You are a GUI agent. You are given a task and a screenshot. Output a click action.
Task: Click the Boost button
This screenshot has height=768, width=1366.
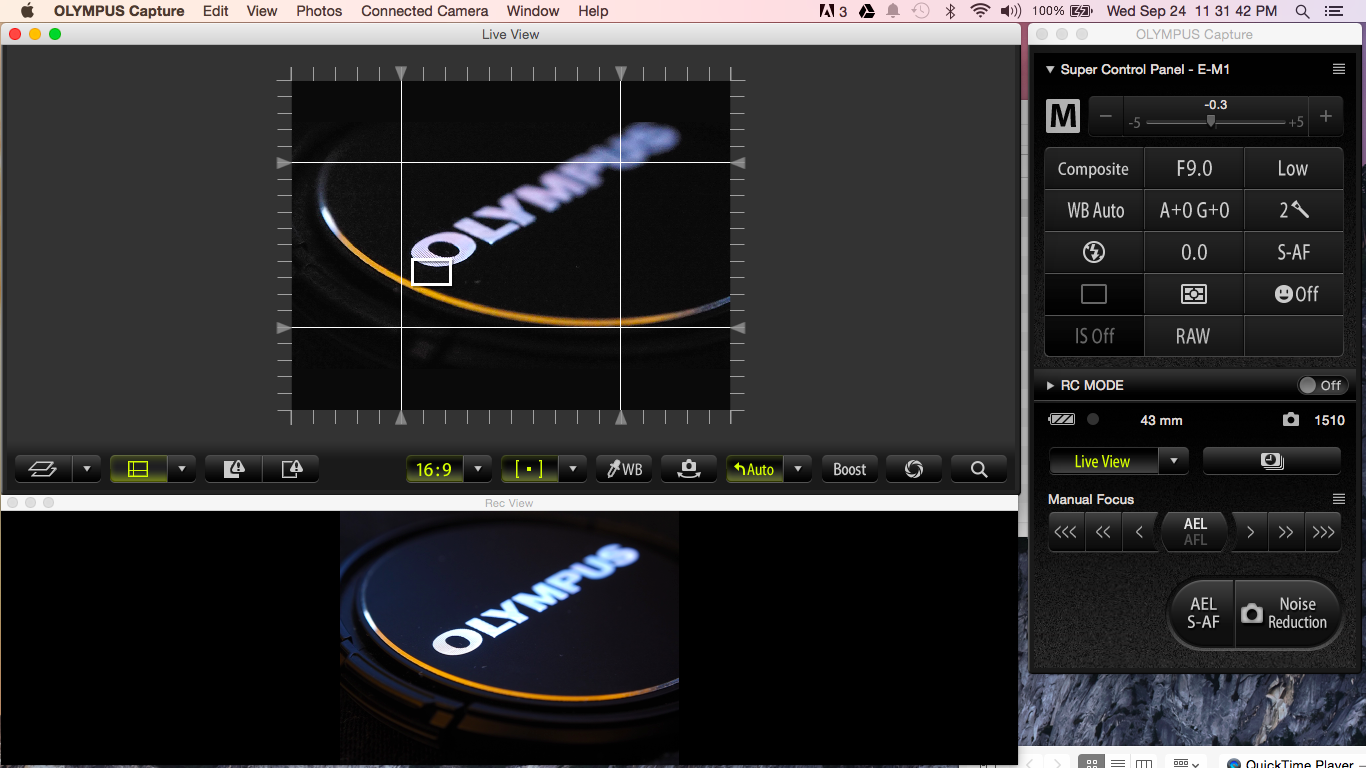pos(850,469)
